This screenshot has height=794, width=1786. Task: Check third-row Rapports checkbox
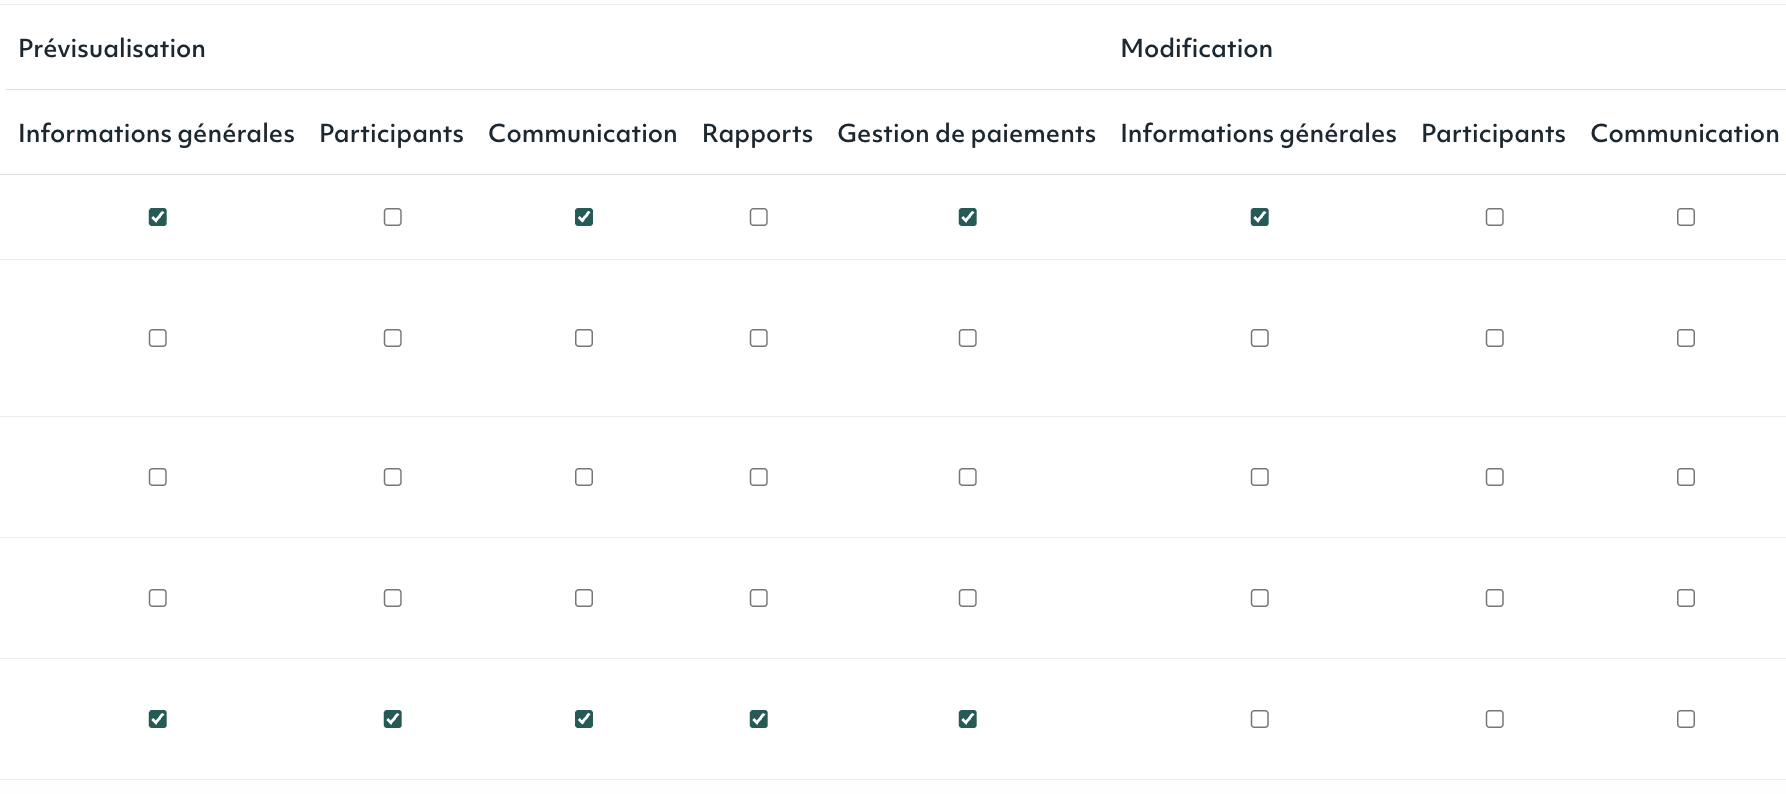tap(759, 477)
